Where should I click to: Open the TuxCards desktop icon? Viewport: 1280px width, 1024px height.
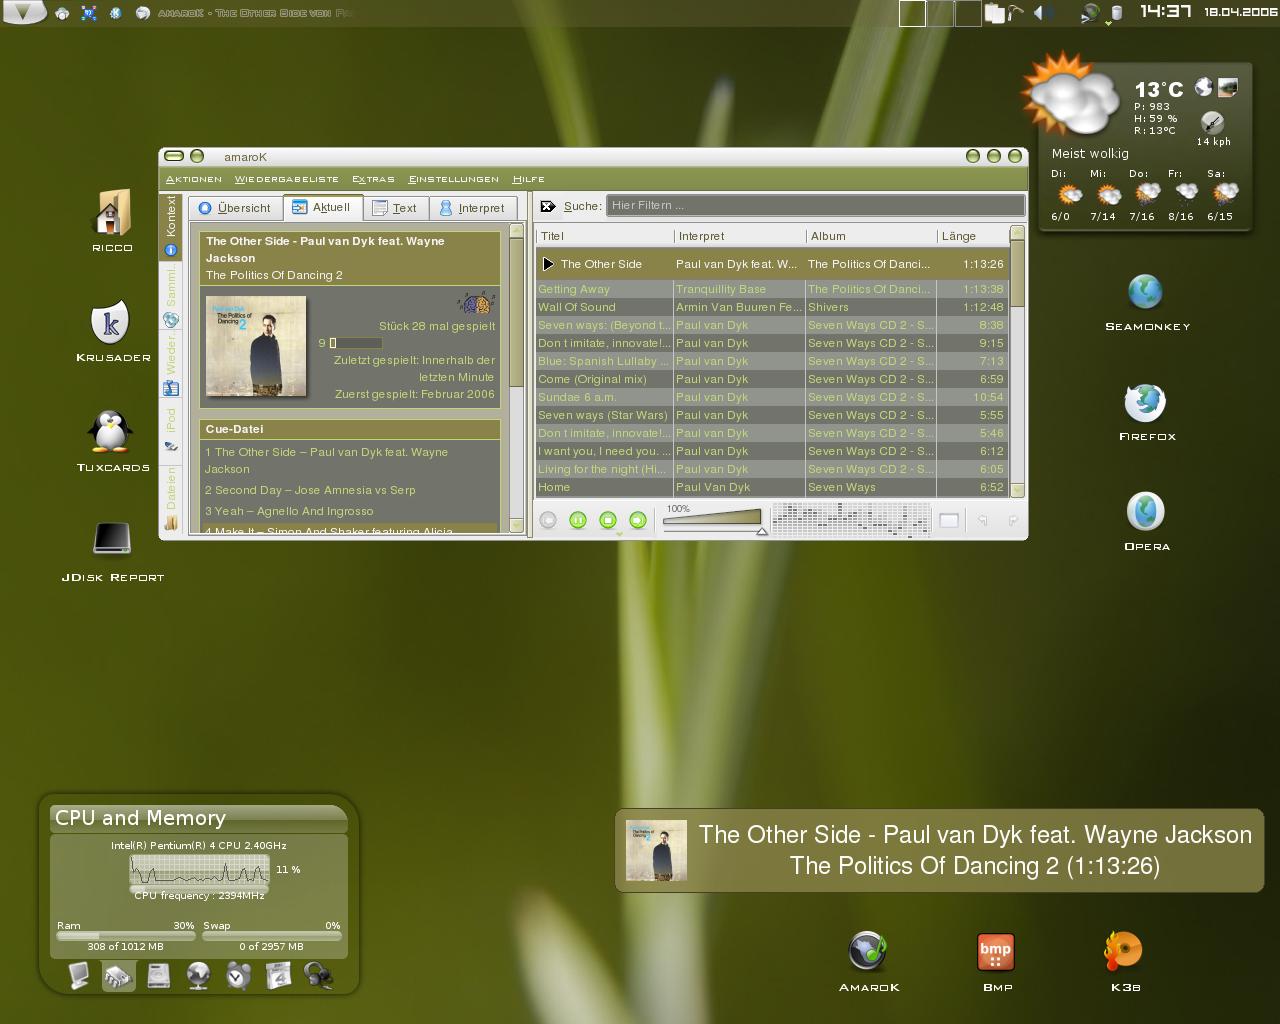[x=112, y=441]
